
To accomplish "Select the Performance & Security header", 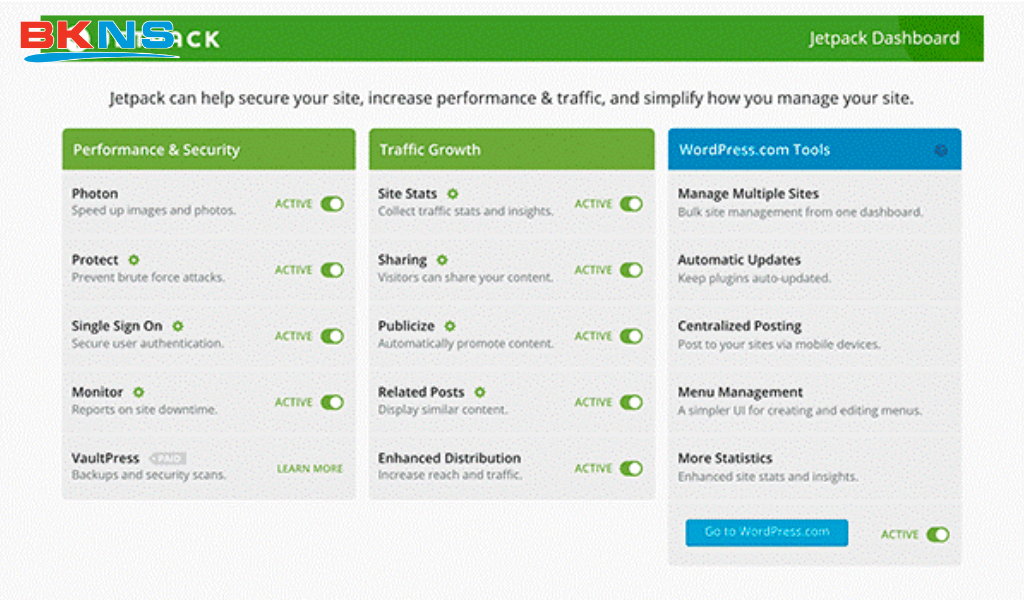I will (209, 150).
